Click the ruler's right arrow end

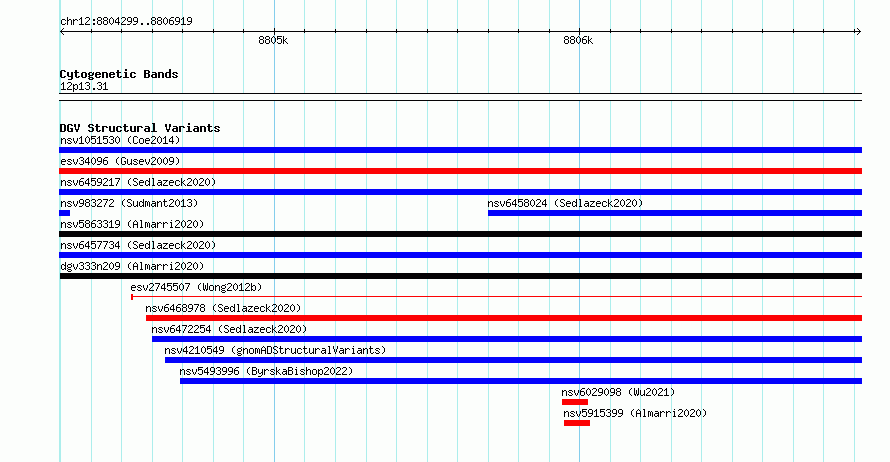(x=859, y=32)
